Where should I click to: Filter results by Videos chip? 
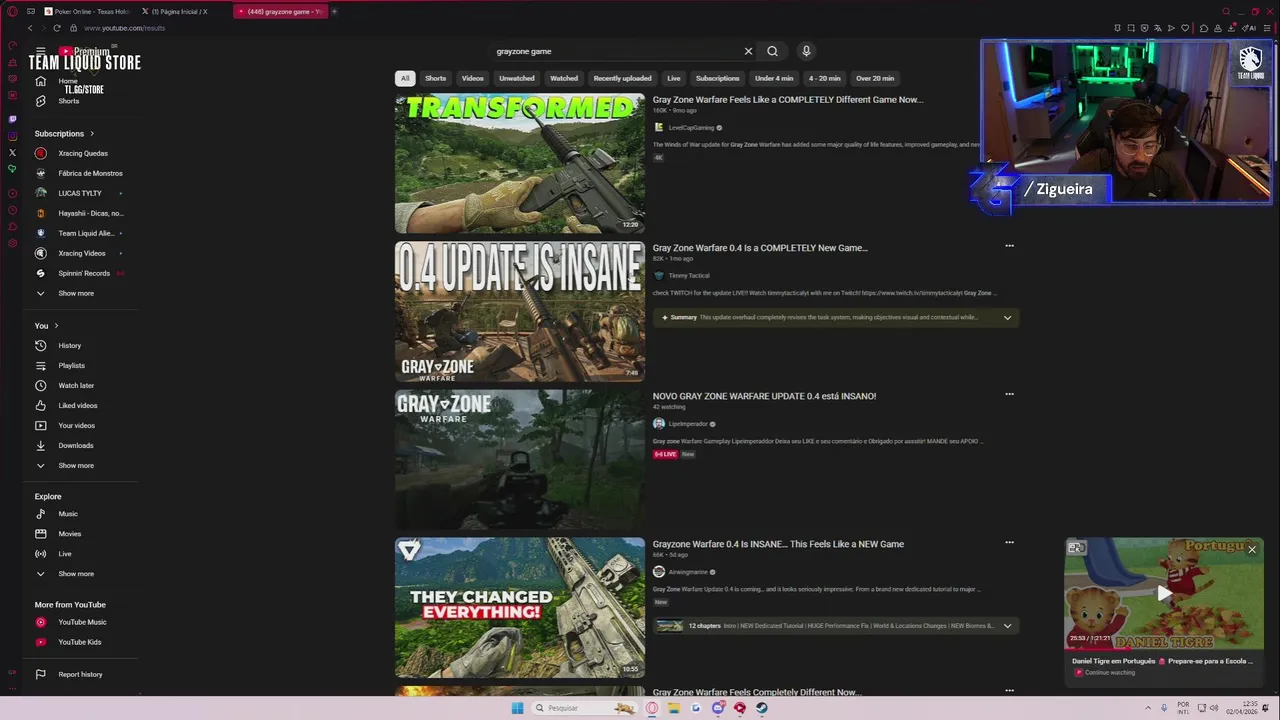coord(472,78)
